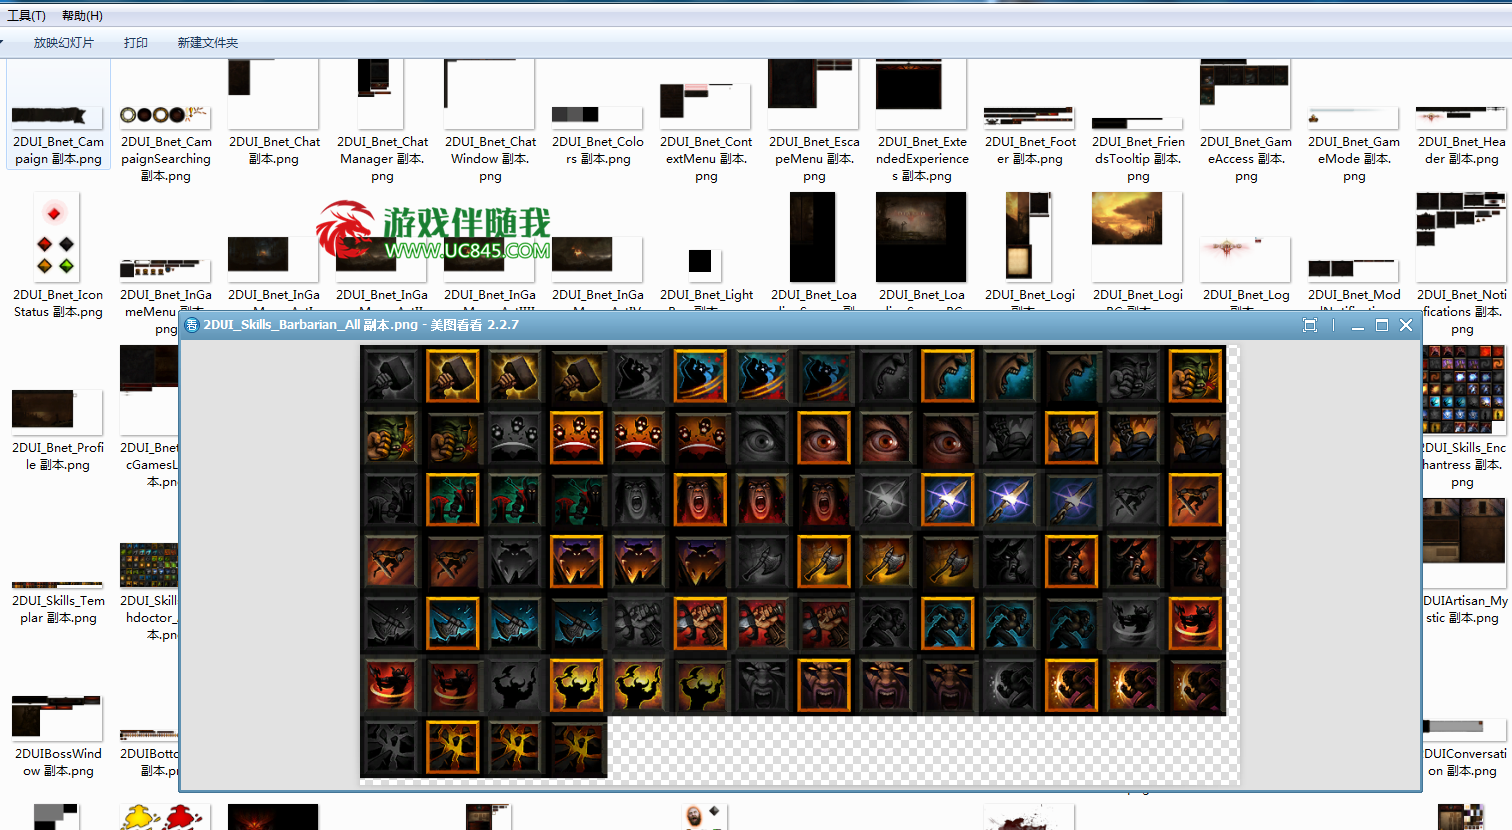Select 2DUIArtisan_Mystic 副本.png file
1512x830 pixels.
point(1465,562)
